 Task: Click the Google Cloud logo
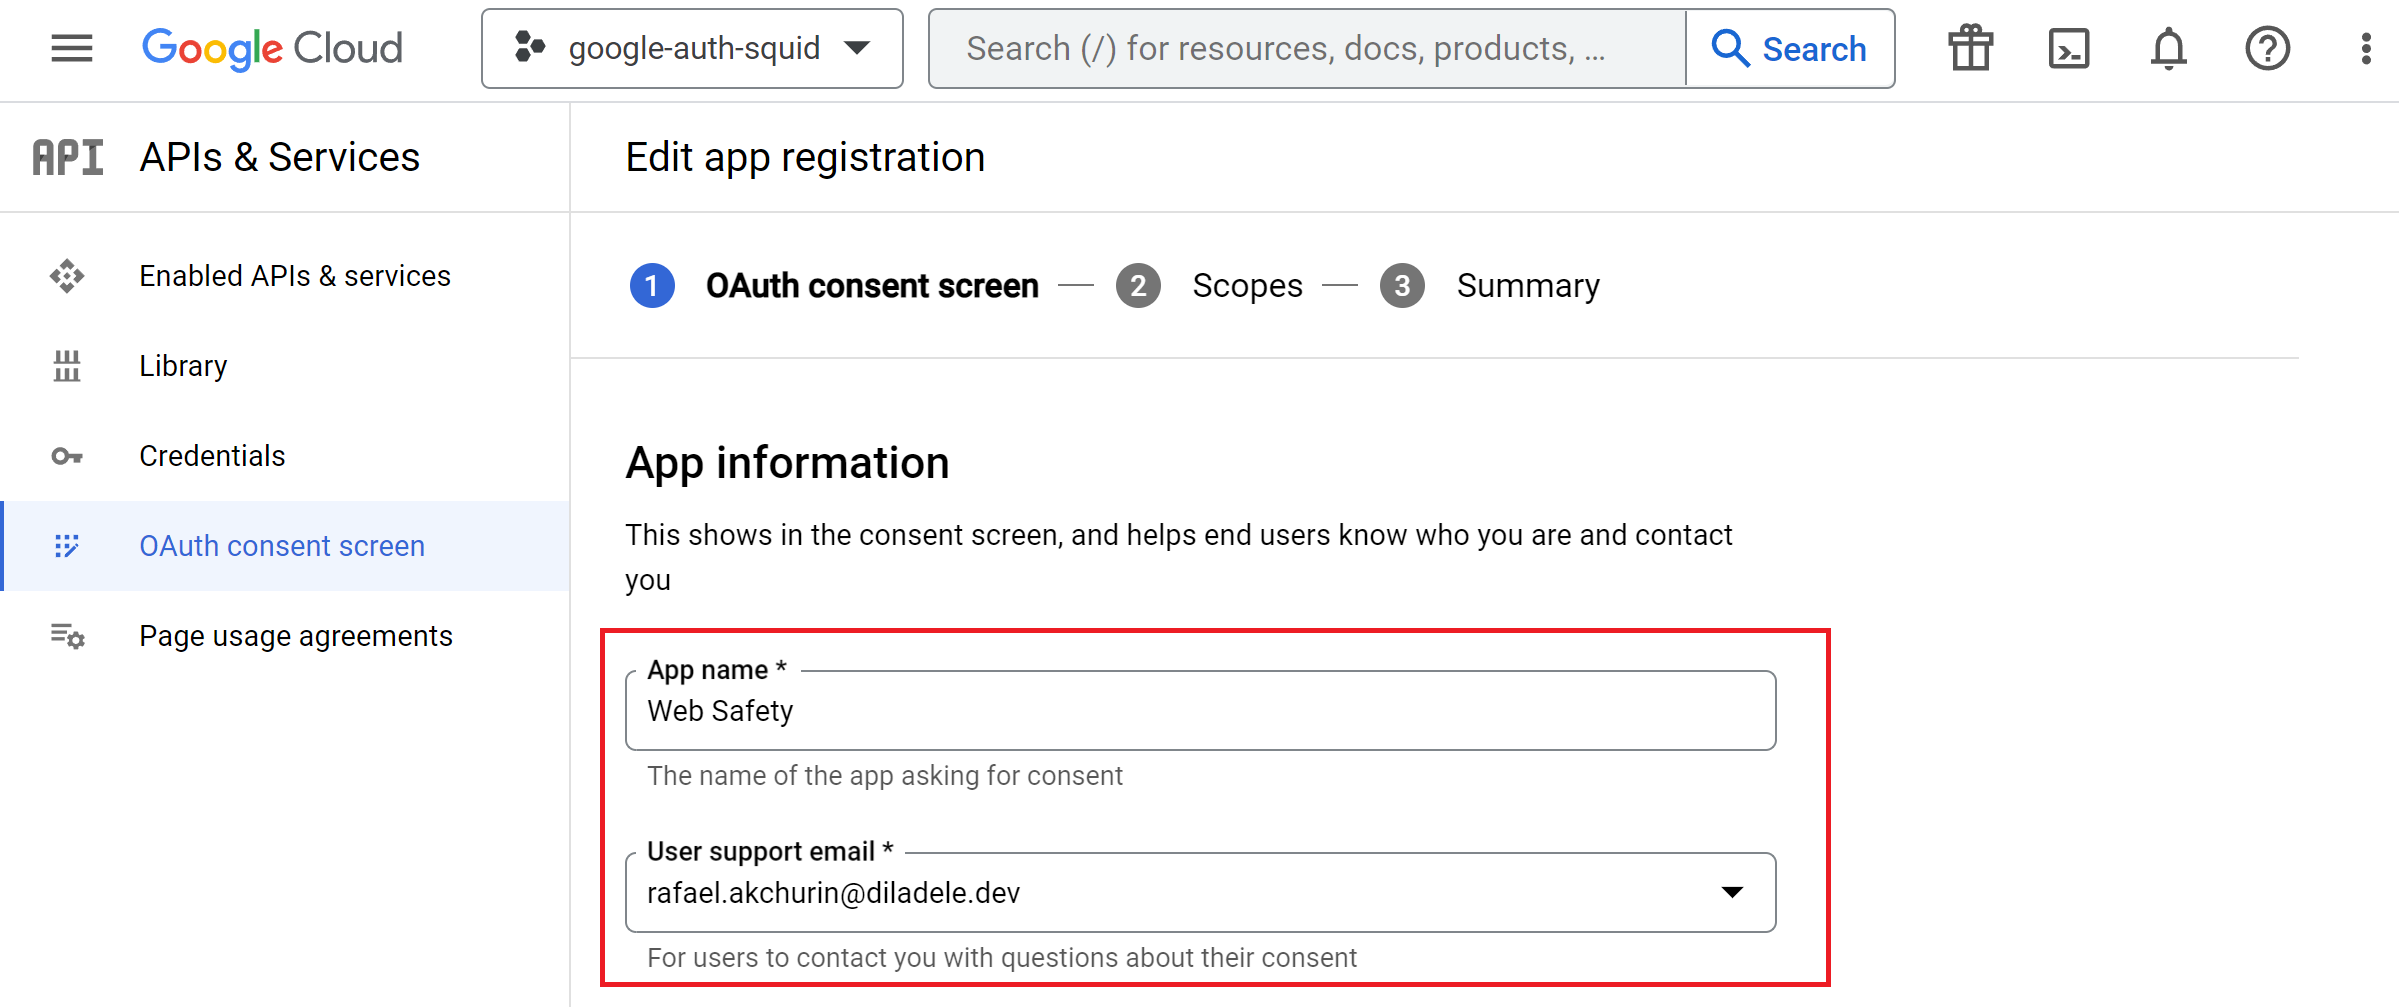coord(272,48)
